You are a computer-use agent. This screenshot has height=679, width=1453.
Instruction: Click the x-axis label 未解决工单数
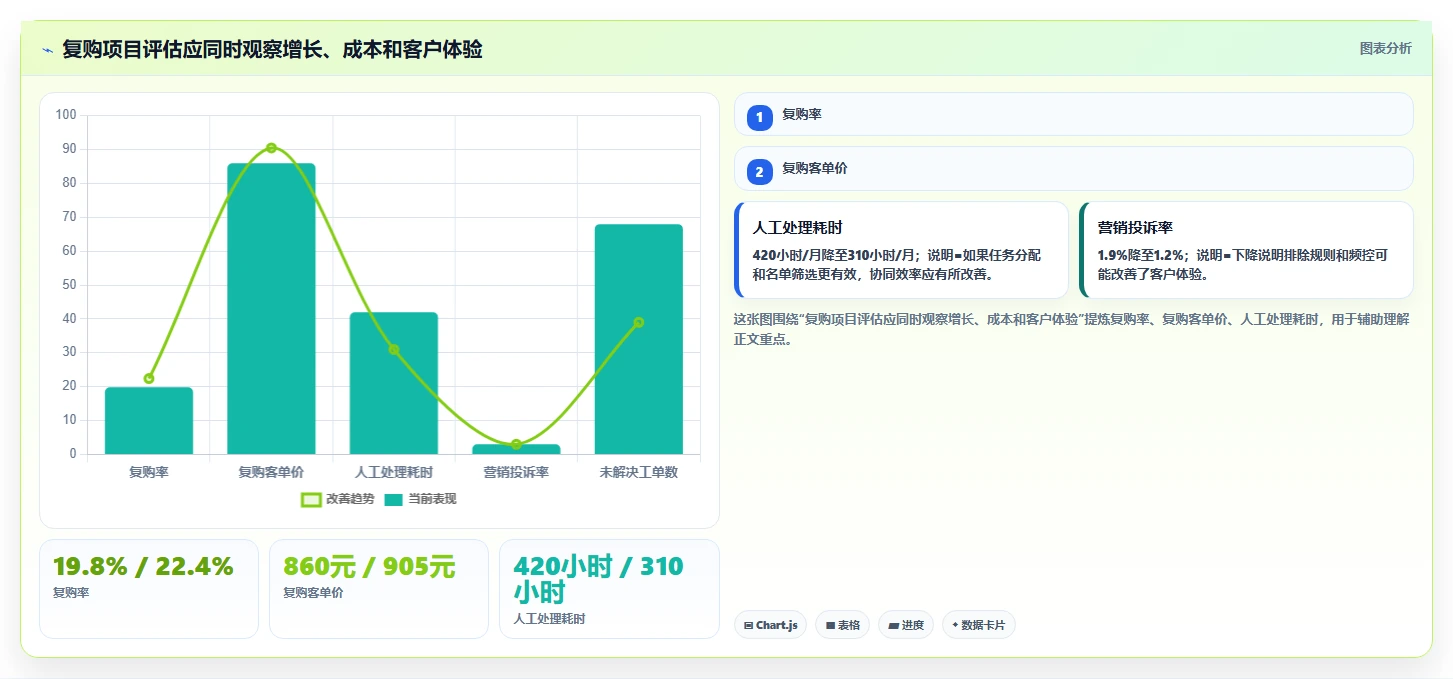pyautogui.click(x=638, y=472)
